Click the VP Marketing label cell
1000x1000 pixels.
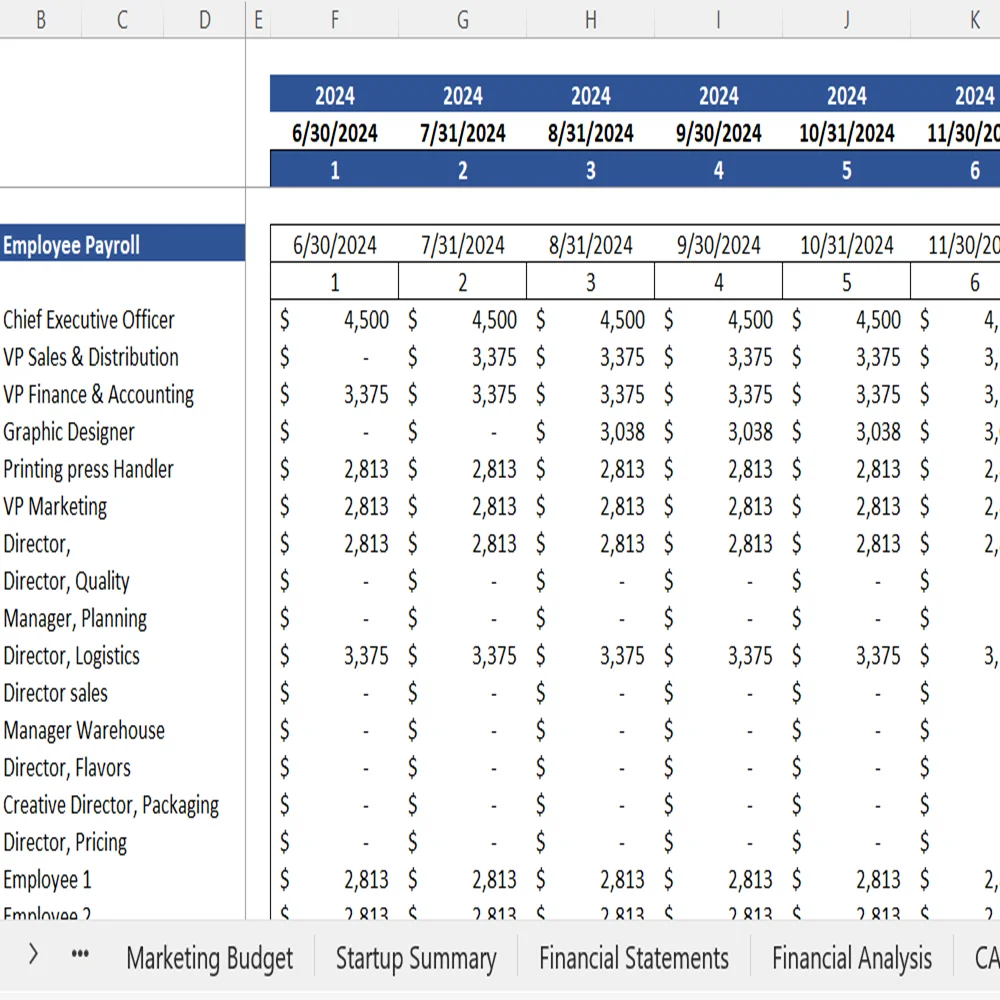(57, 506)
